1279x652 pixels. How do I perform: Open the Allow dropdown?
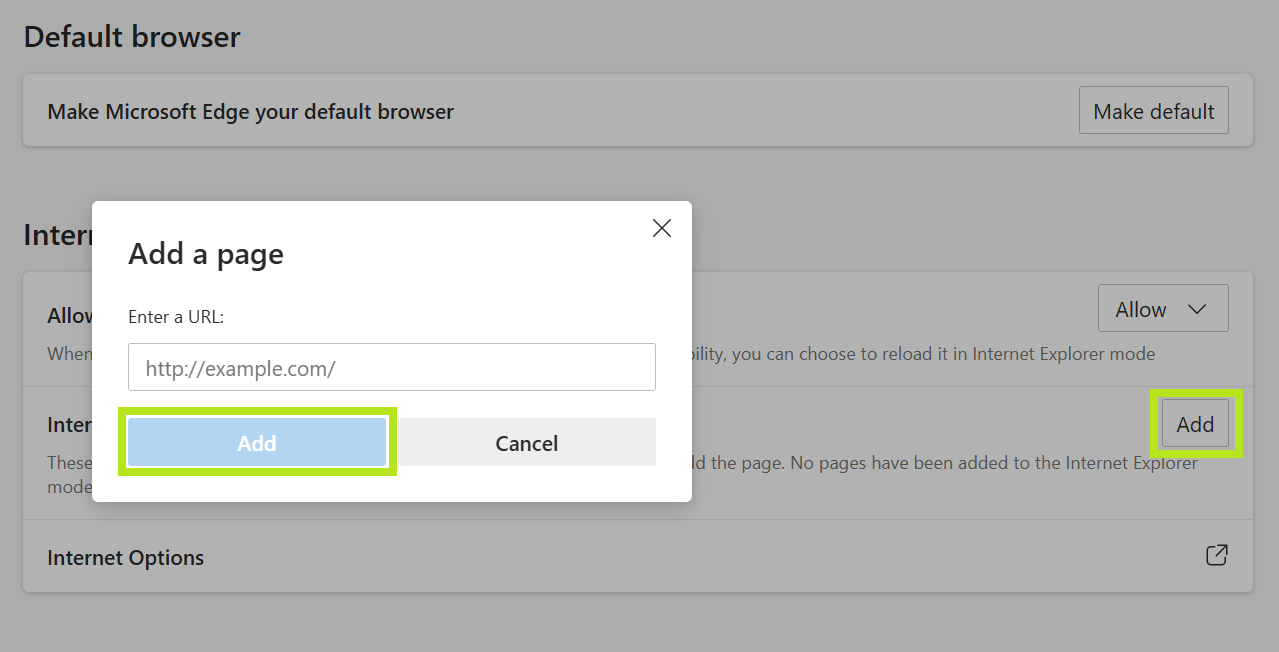[x=1163, y=309]
